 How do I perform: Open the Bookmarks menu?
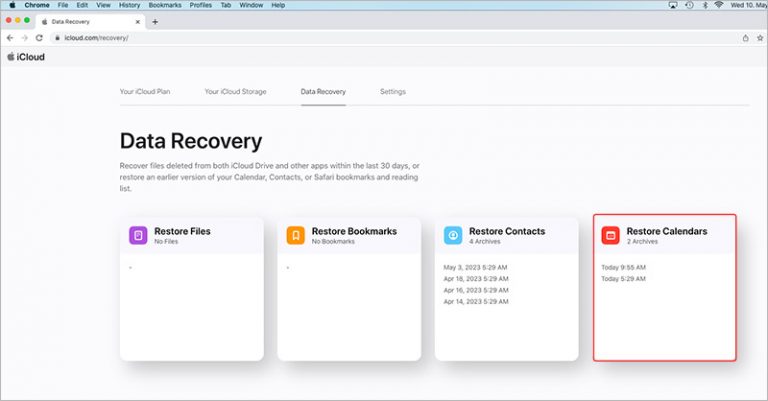[x=165, y=5]
